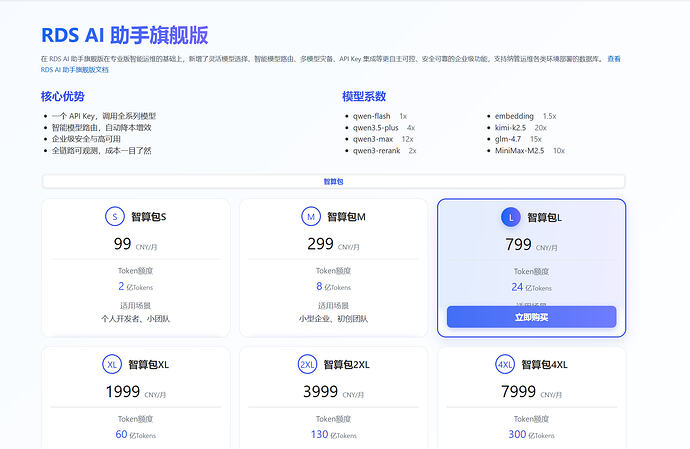Screen dimensions: 690x449
Task: Click the 核心优势 heading
Action: click(x=62, y=96)
